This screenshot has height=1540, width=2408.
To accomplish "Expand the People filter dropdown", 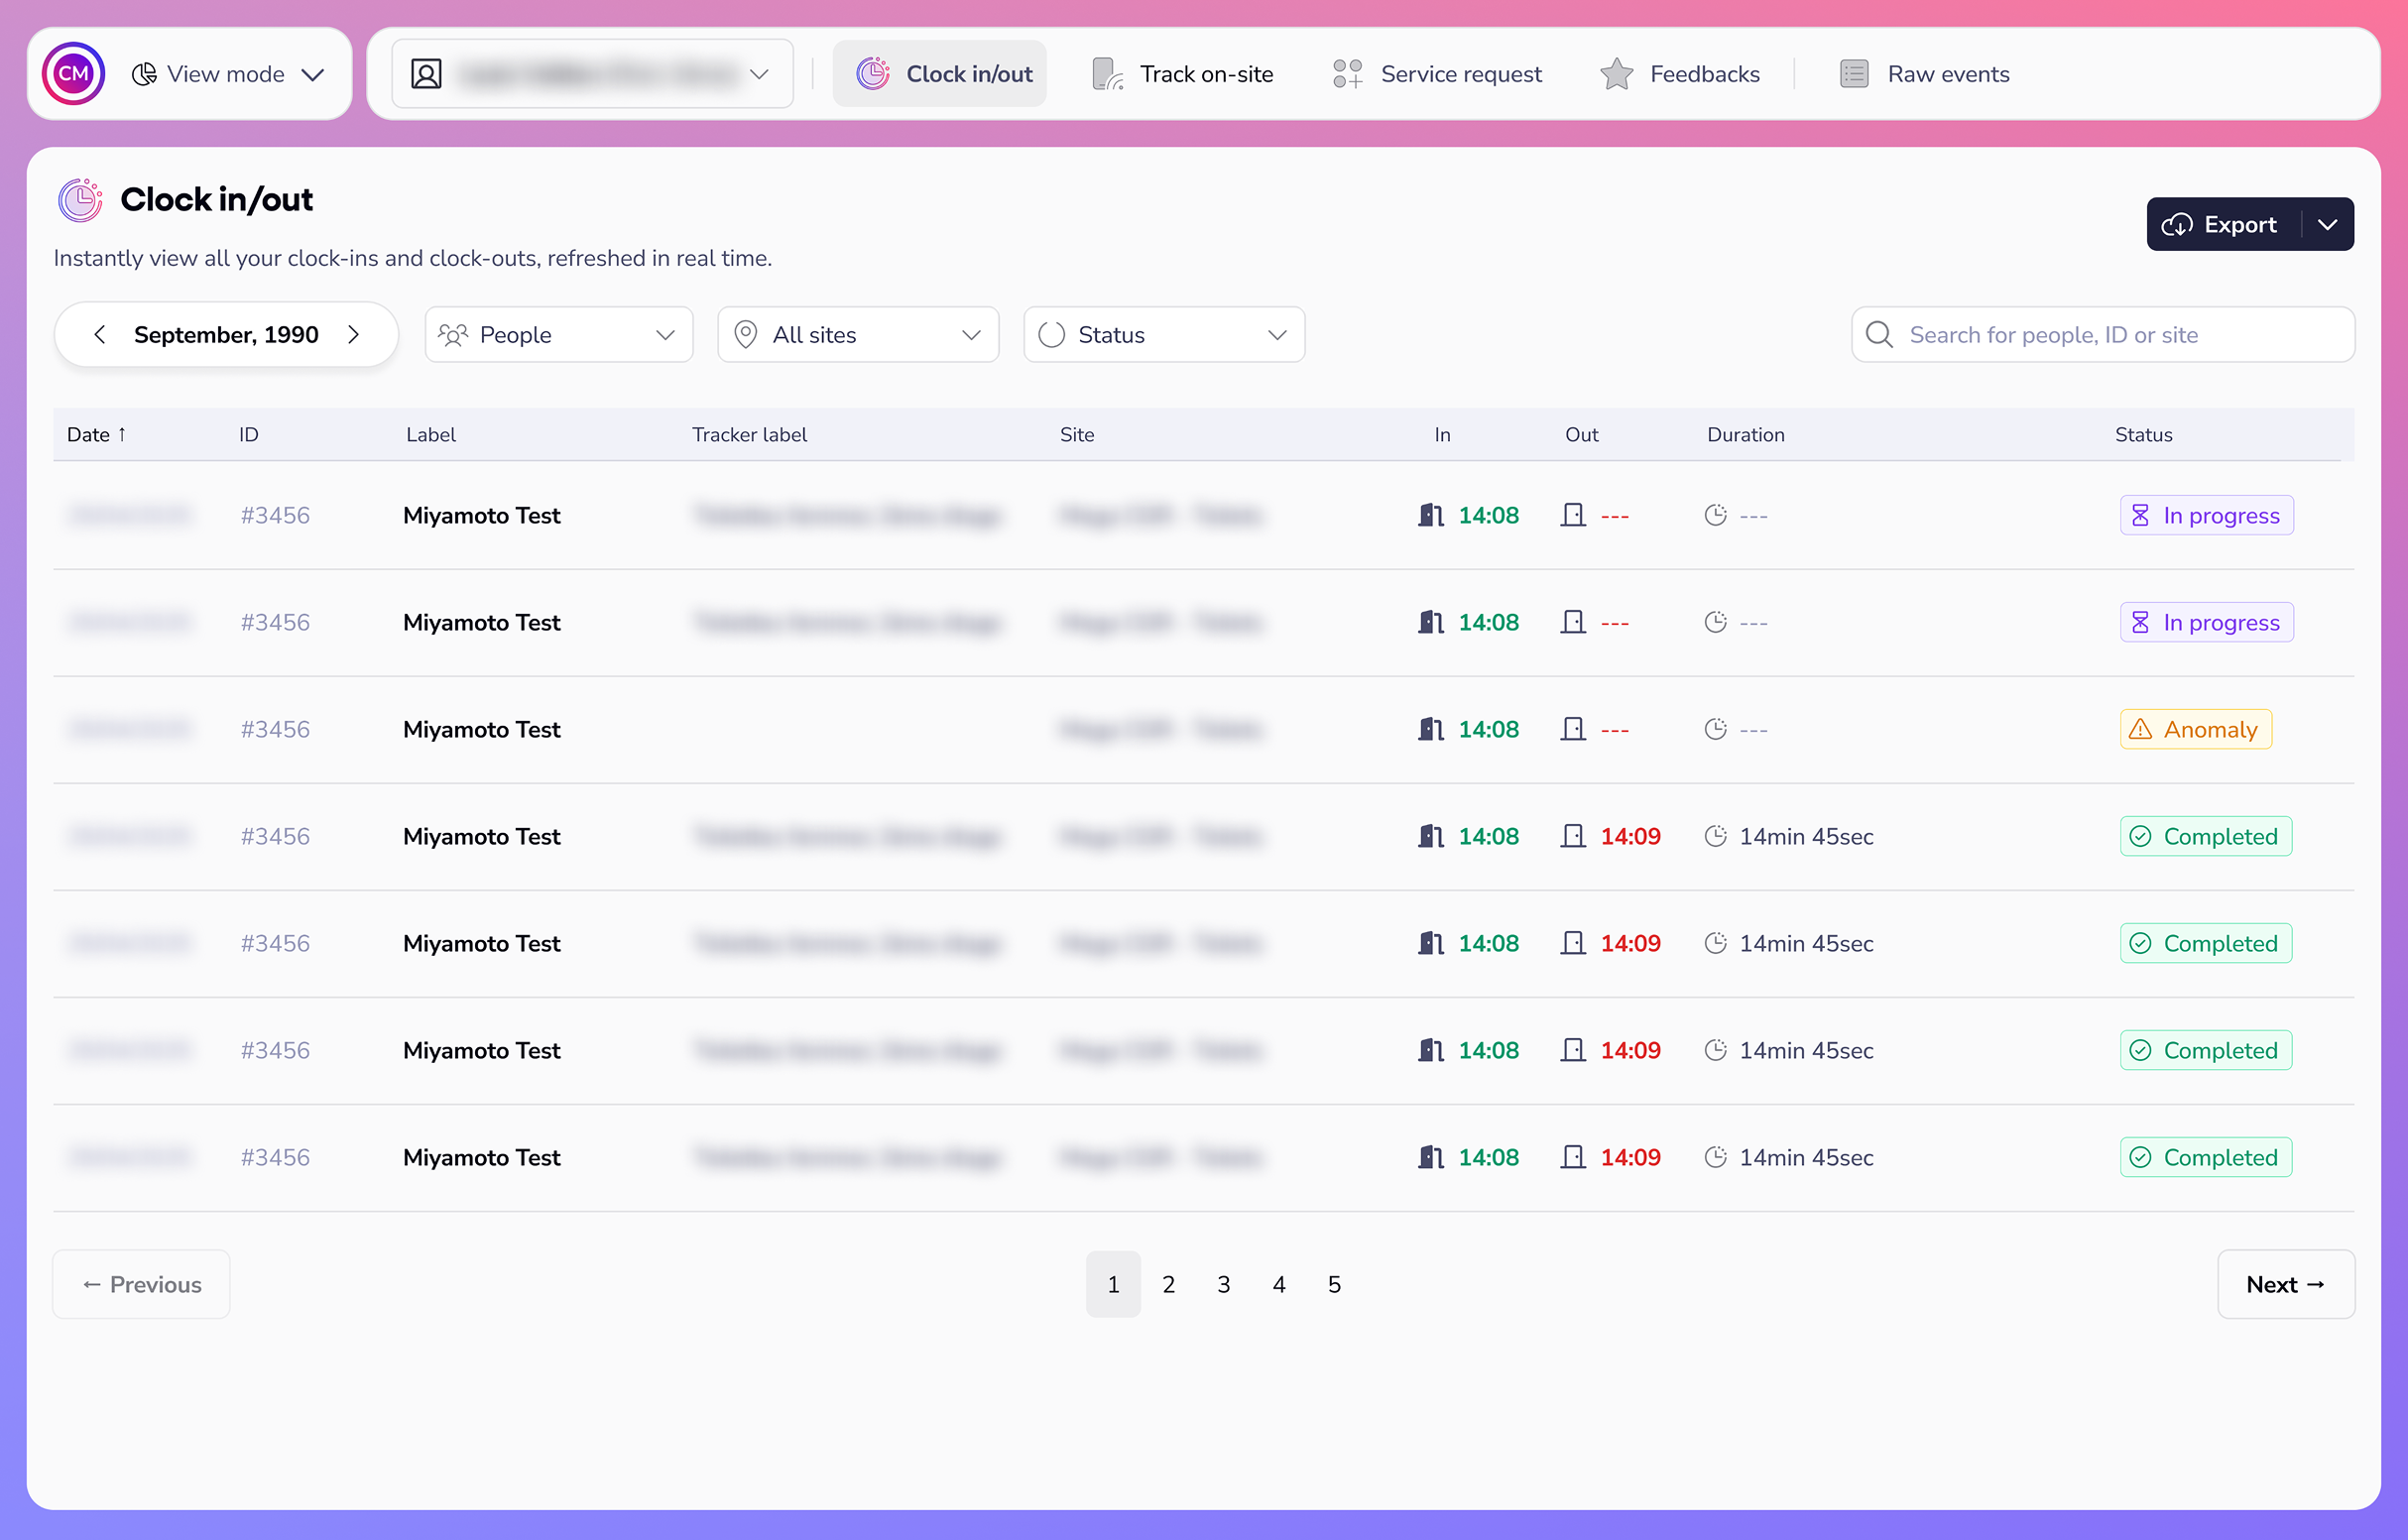I will 558,334.
